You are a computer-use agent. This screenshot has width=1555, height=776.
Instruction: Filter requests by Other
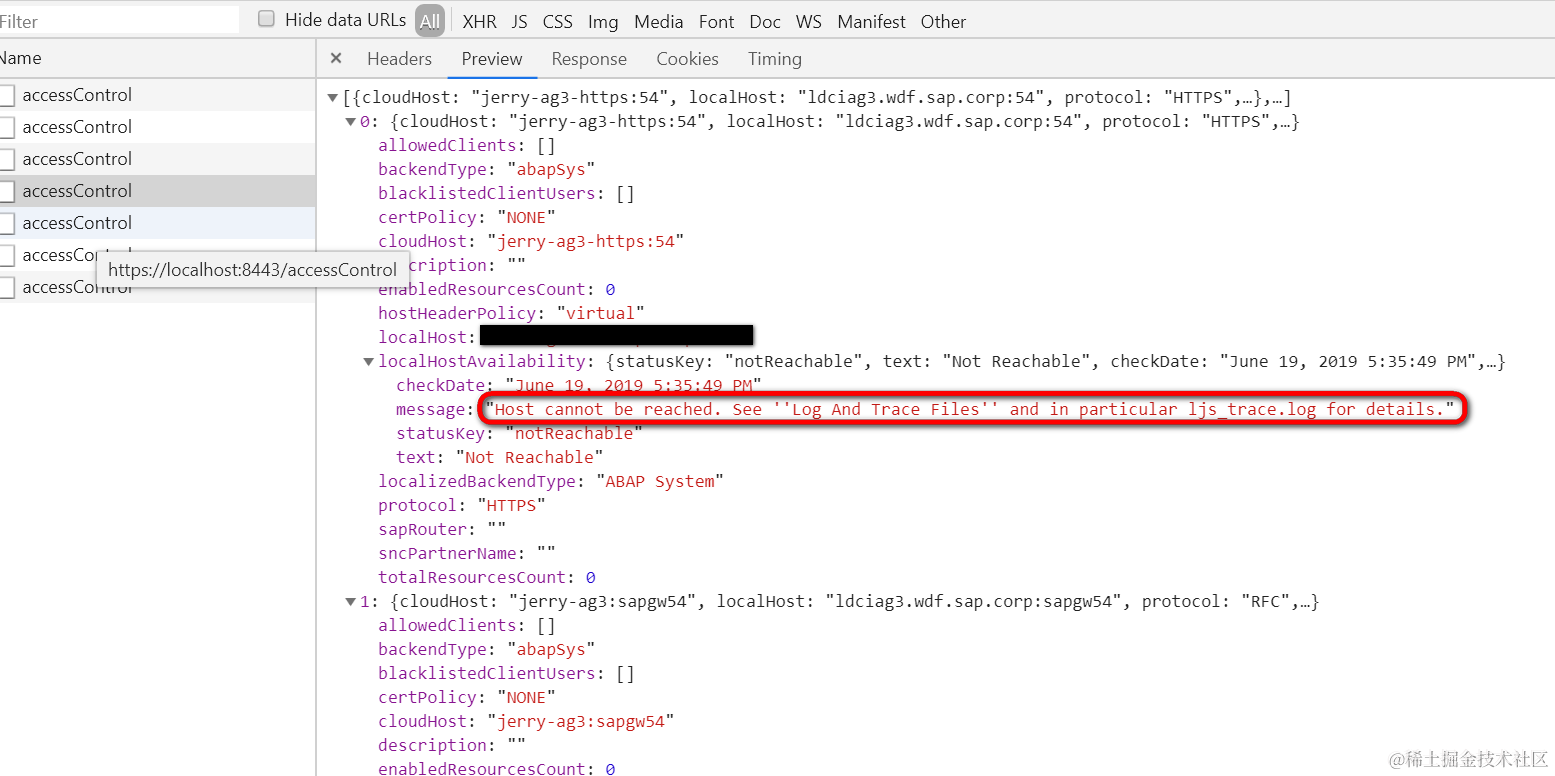click(943, 21)
